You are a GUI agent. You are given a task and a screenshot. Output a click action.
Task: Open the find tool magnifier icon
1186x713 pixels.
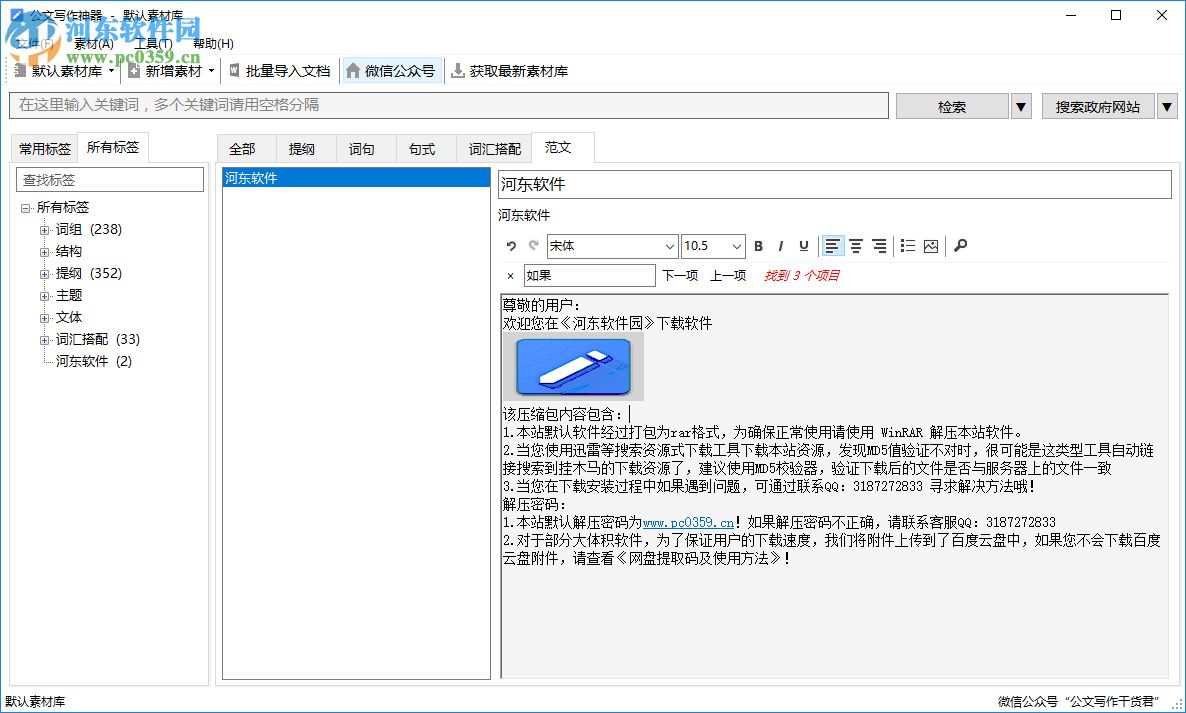pos(961,246)
